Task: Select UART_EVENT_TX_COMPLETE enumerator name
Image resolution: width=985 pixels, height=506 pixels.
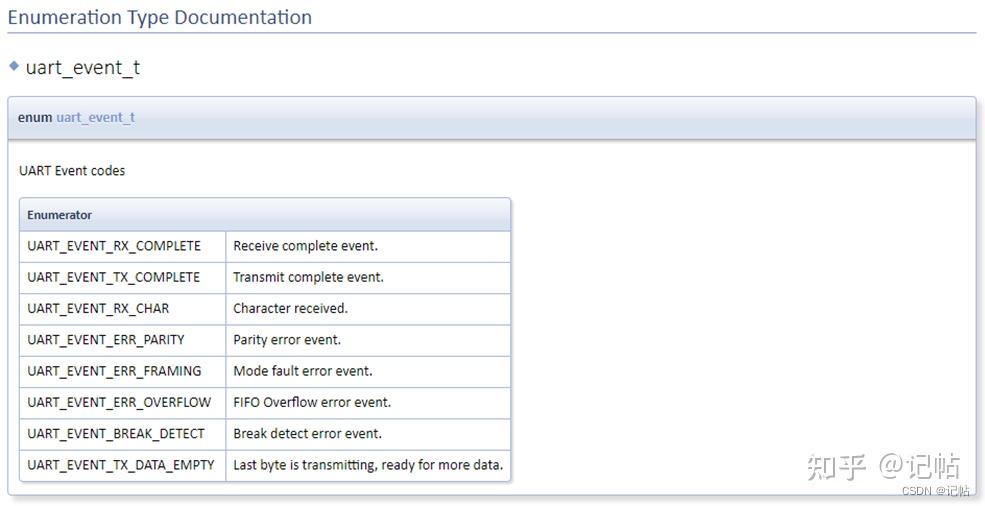Action: pos(113,277)
